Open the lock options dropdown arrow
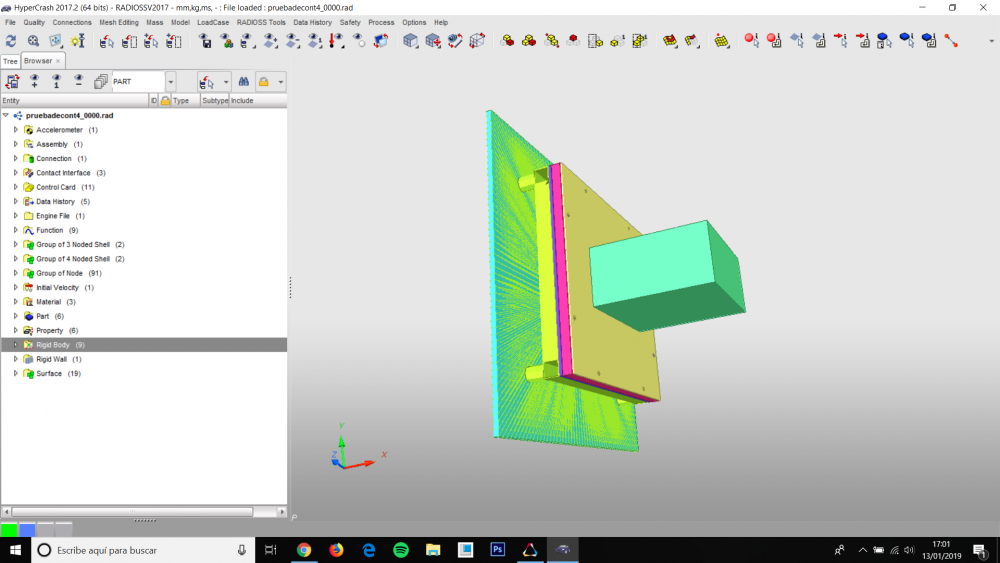 (x=281, y=82)
